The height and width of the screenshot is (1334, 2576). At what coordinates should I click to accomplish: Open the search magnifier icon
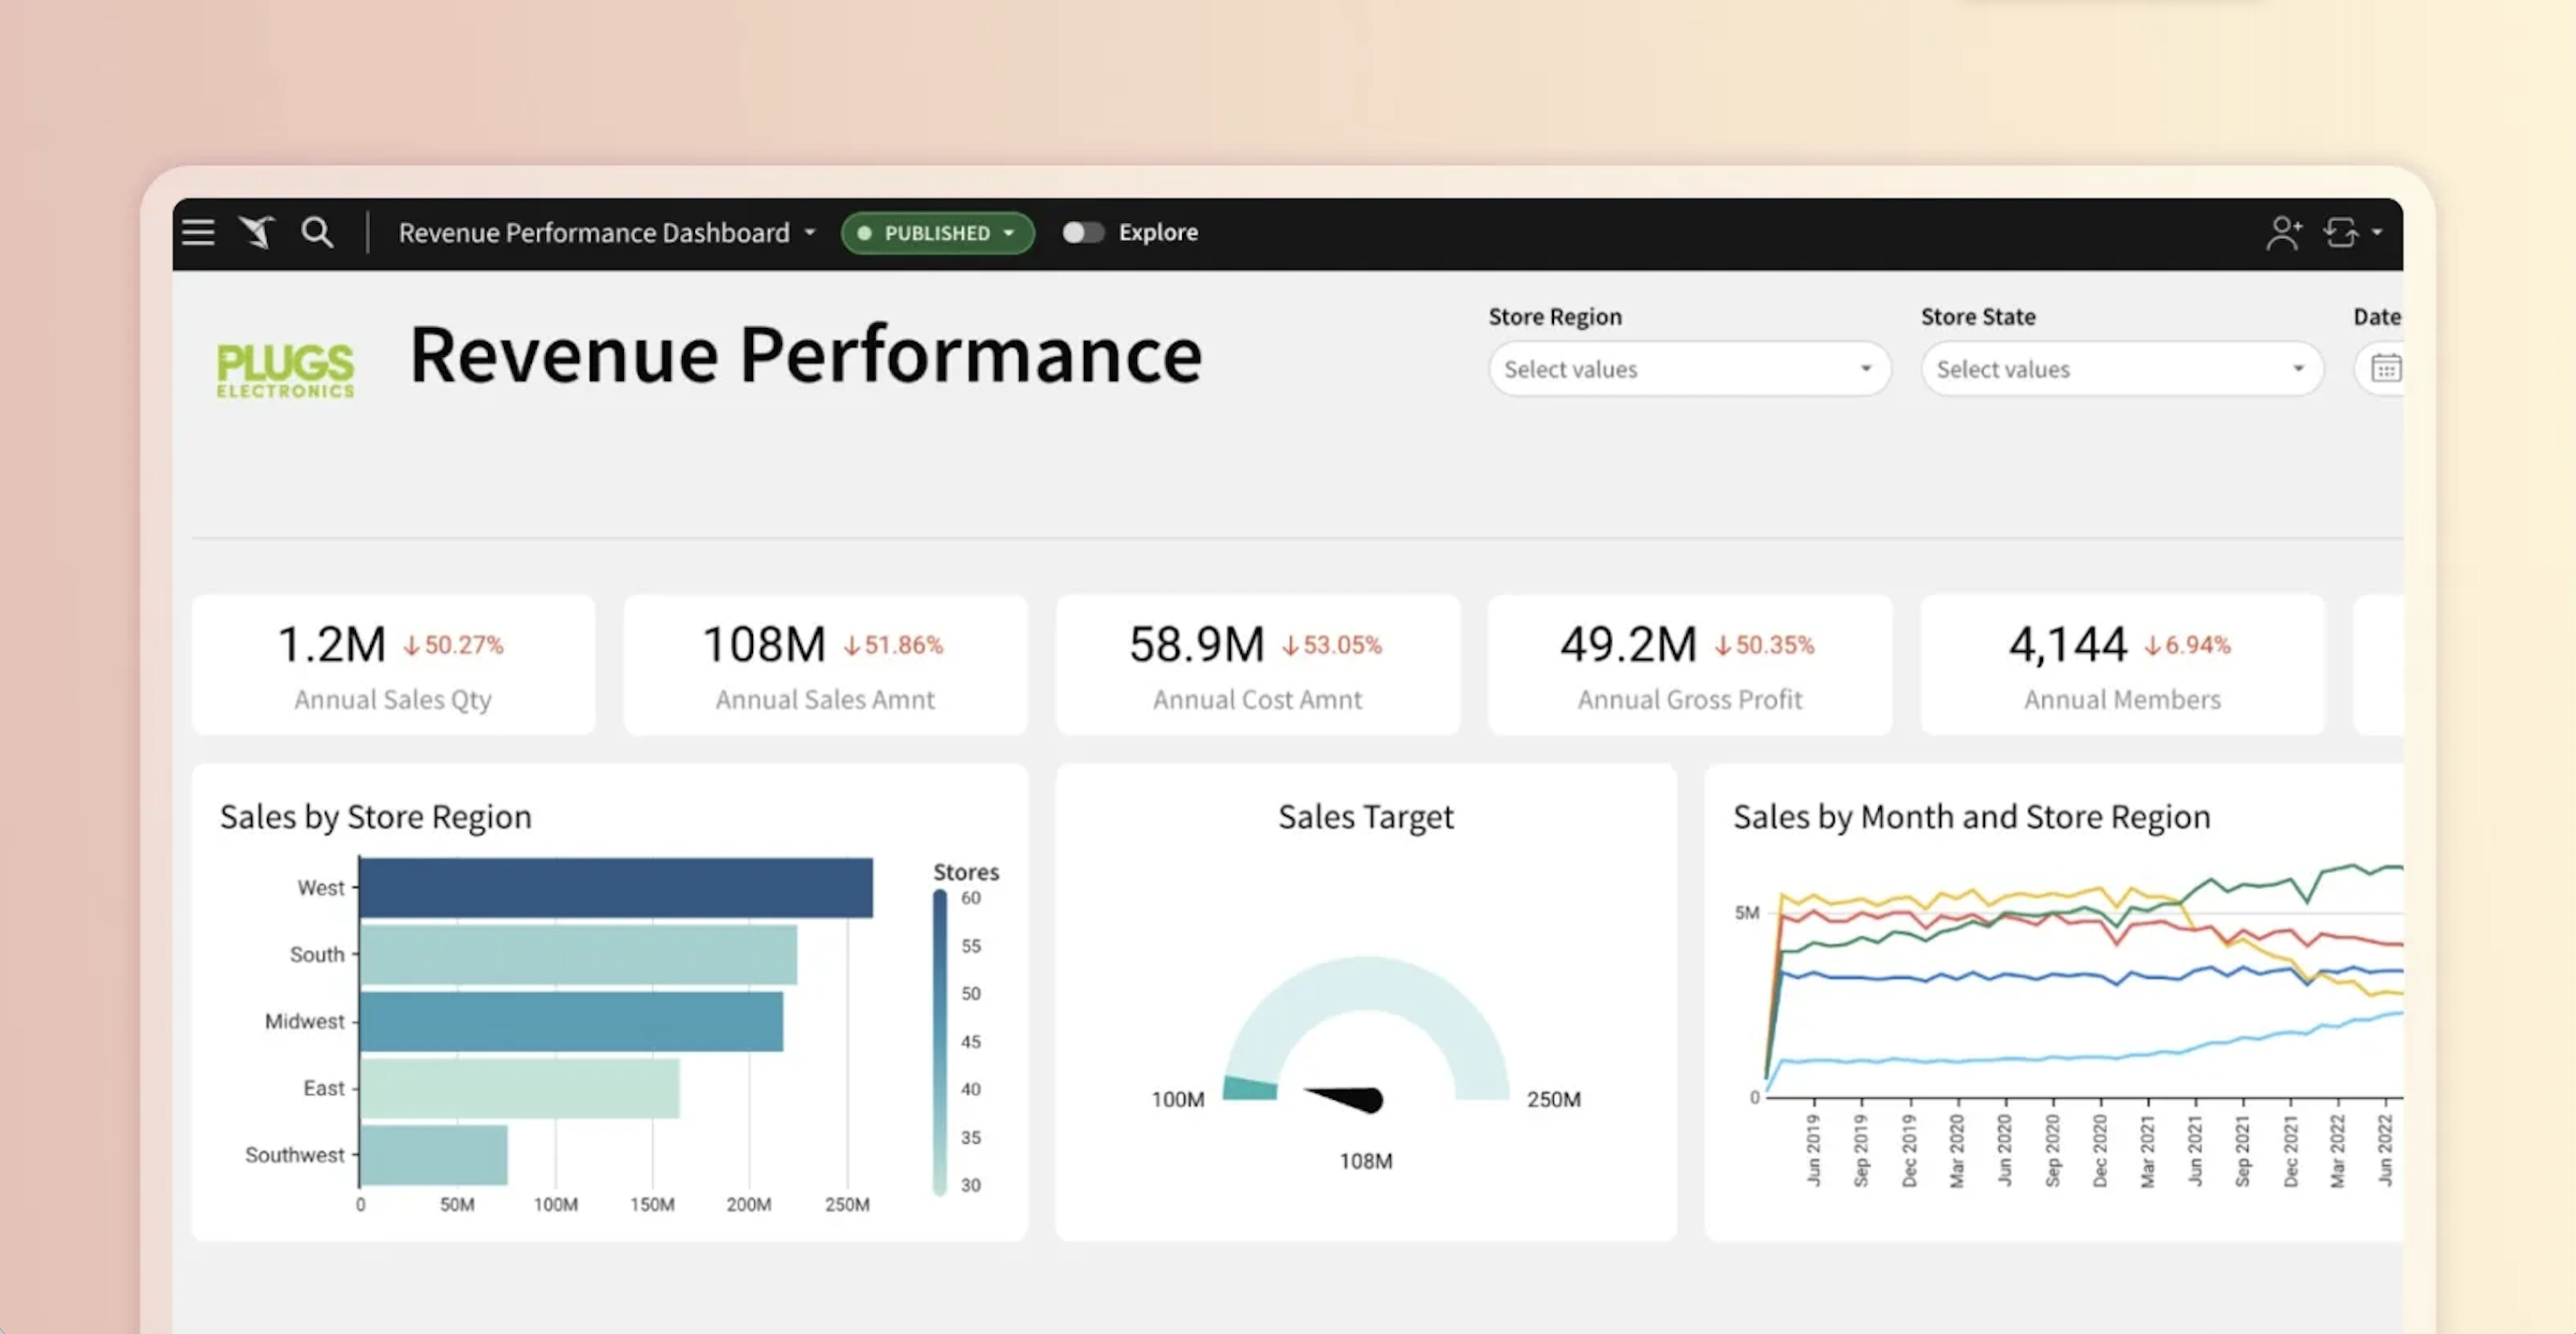(317, 232)
